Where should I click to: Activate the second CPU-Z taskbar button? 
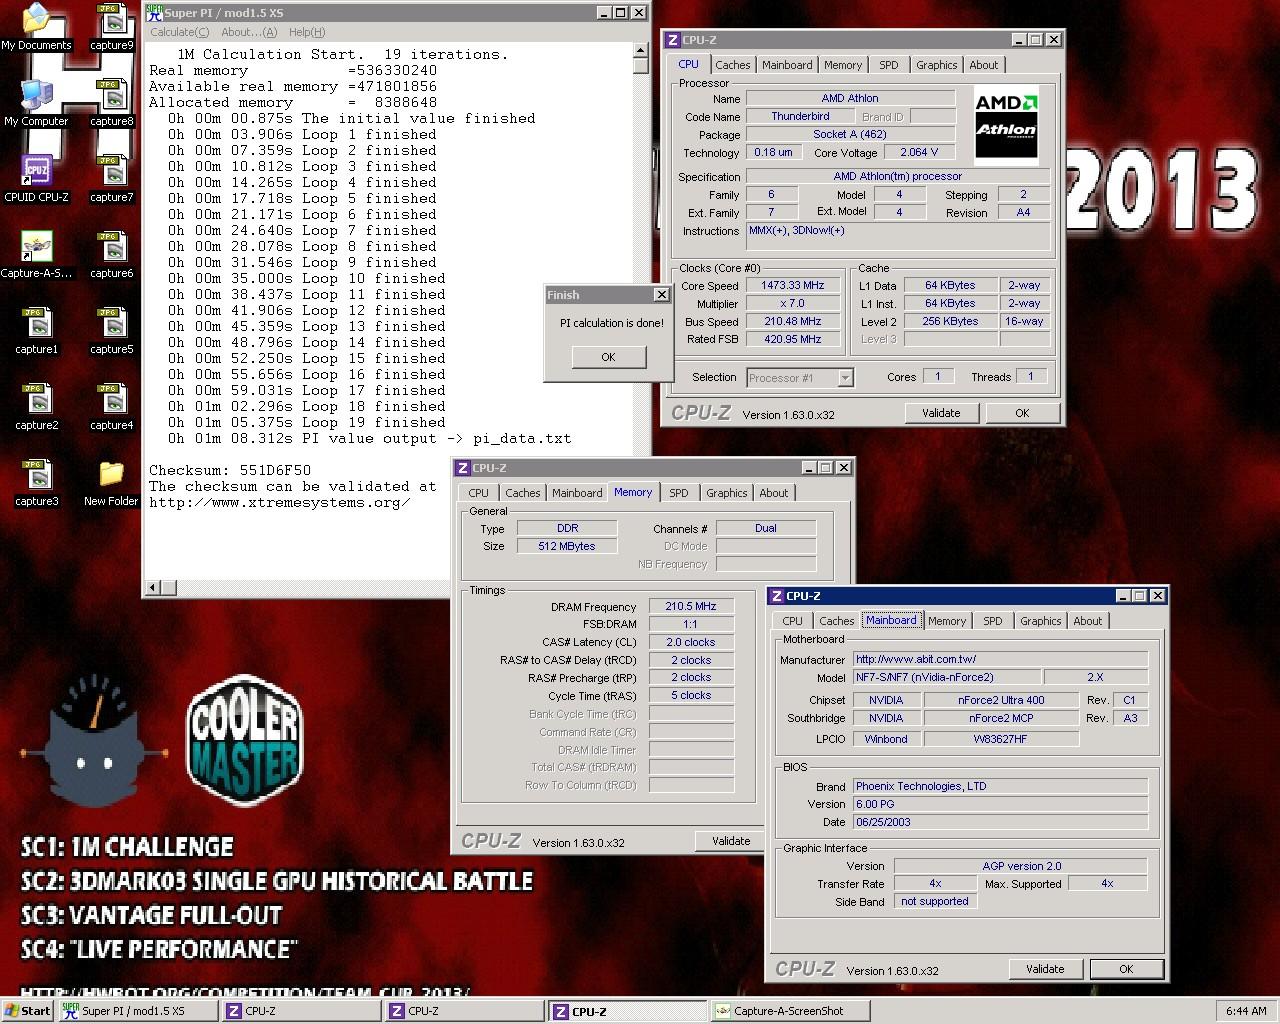[x=463, y=1011]
